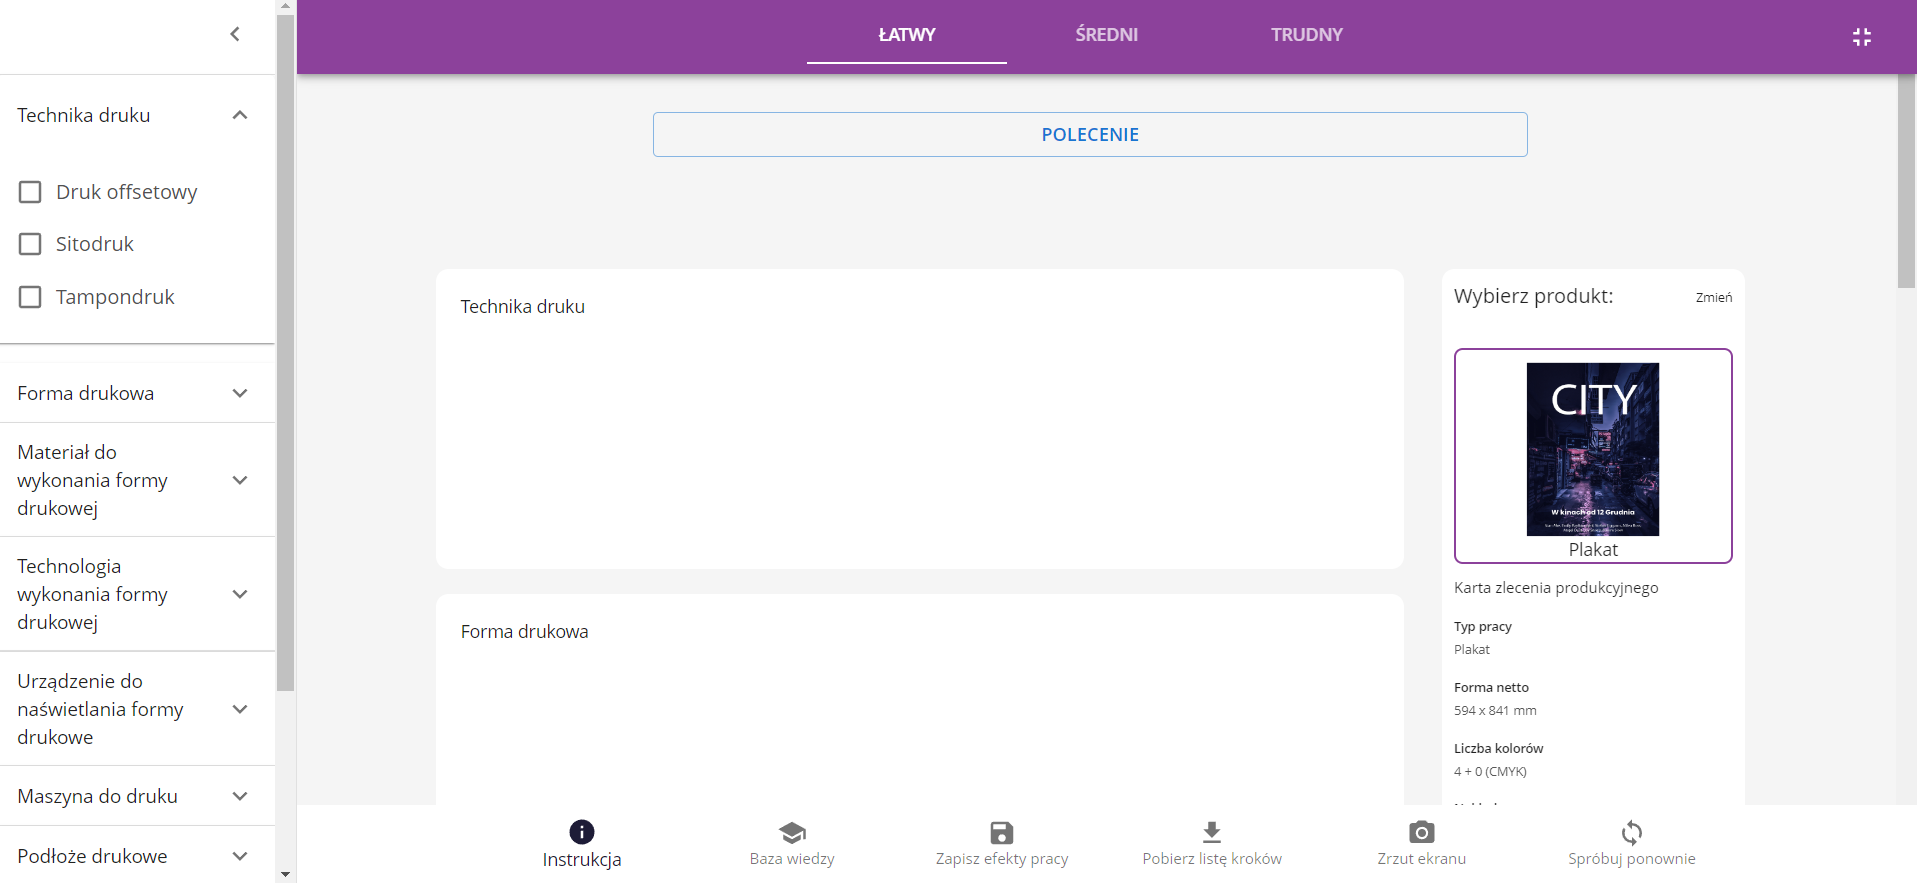Screen dimensions: 1917x883
Task: Collapse sidebar with the left arrow icon
Action: (235, 34)
